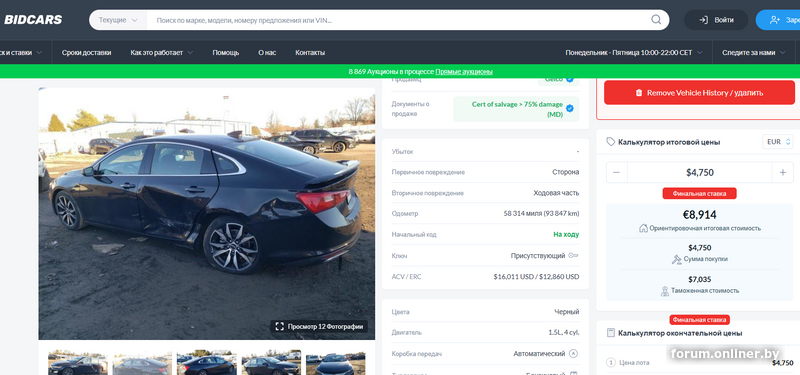Click the customs officer icon beside Таможенная стоимость
This screenshot has height=375, width=800.
(x=664, y=291)
